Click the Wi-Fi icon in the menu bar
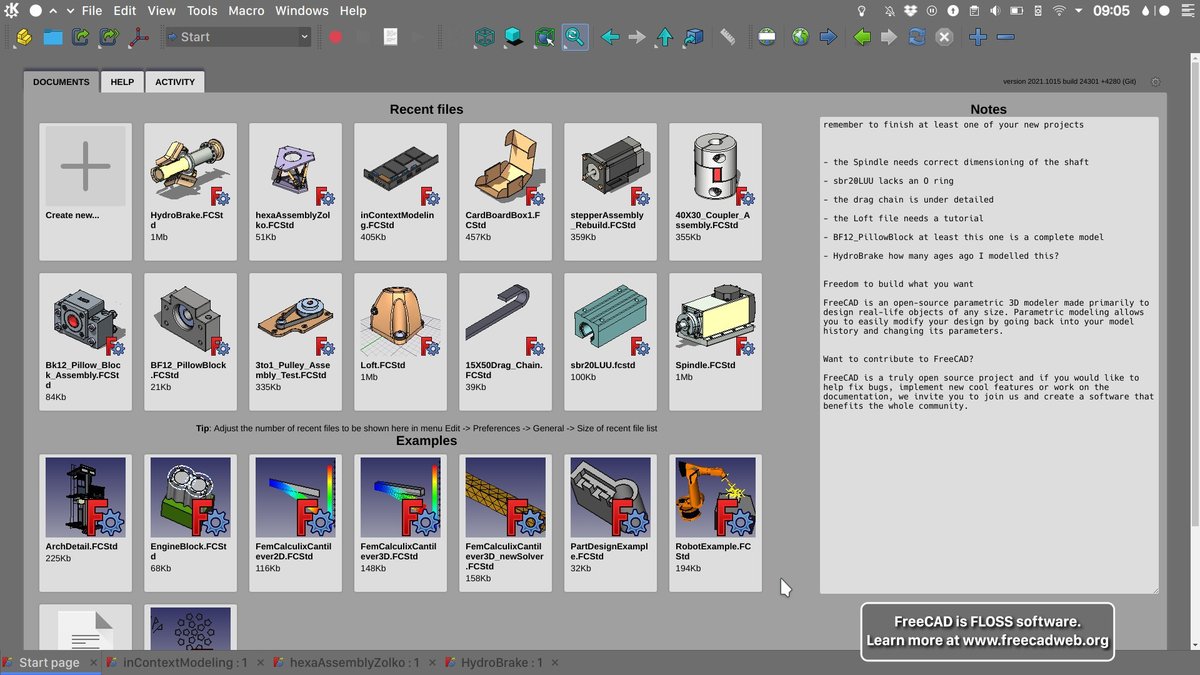The image size is (1200, 675). (x=1060, y=10)
